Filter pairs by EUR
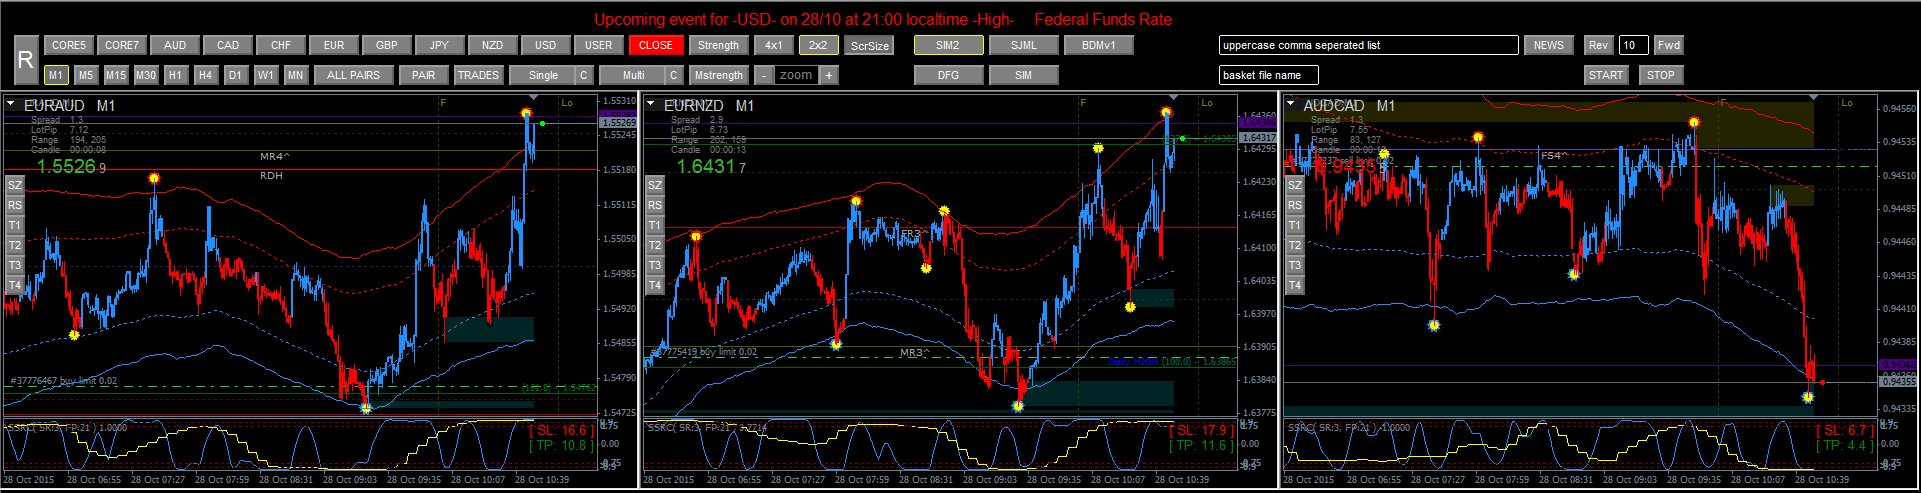Viewport: 1921px width, 493px height. pyautogui.click(x=334, y=45)
